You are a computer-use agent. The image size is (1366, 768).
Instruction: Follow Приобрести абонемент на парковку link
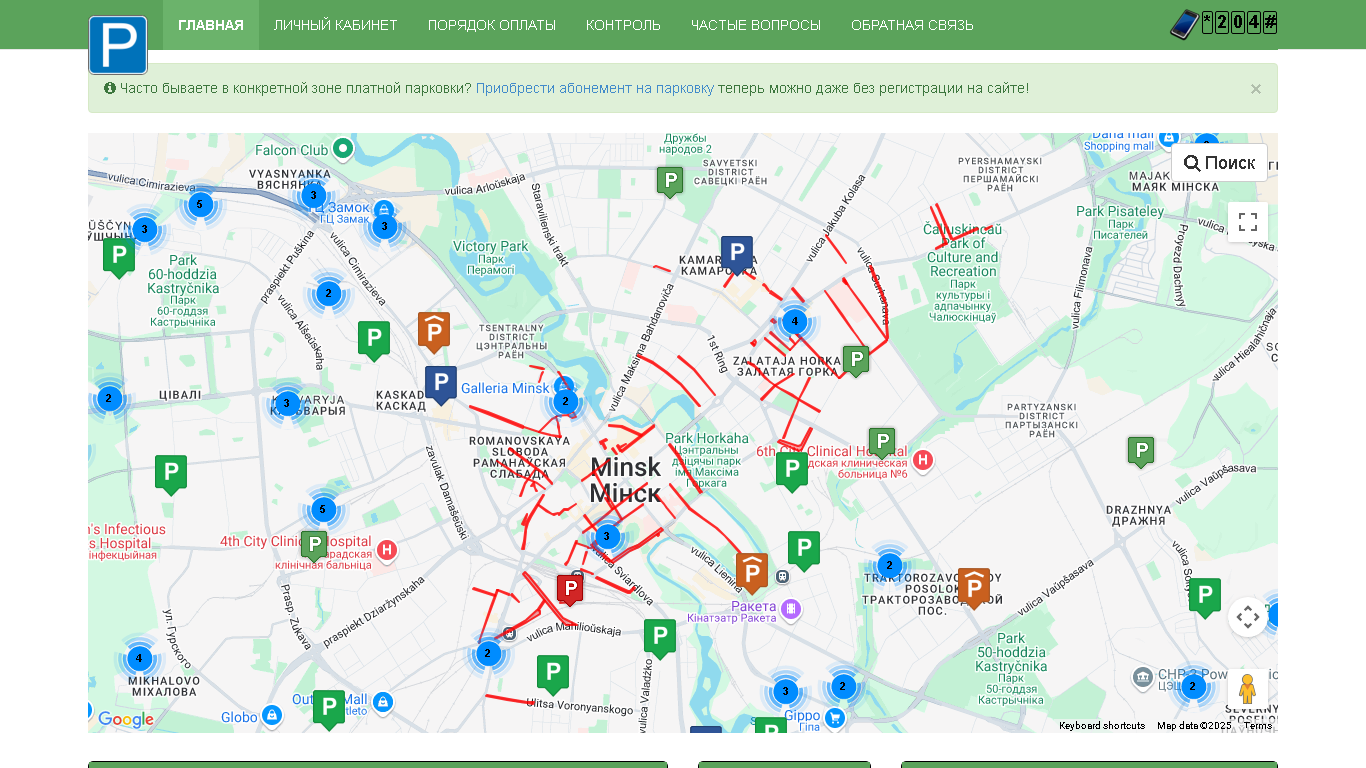[595, 88]
